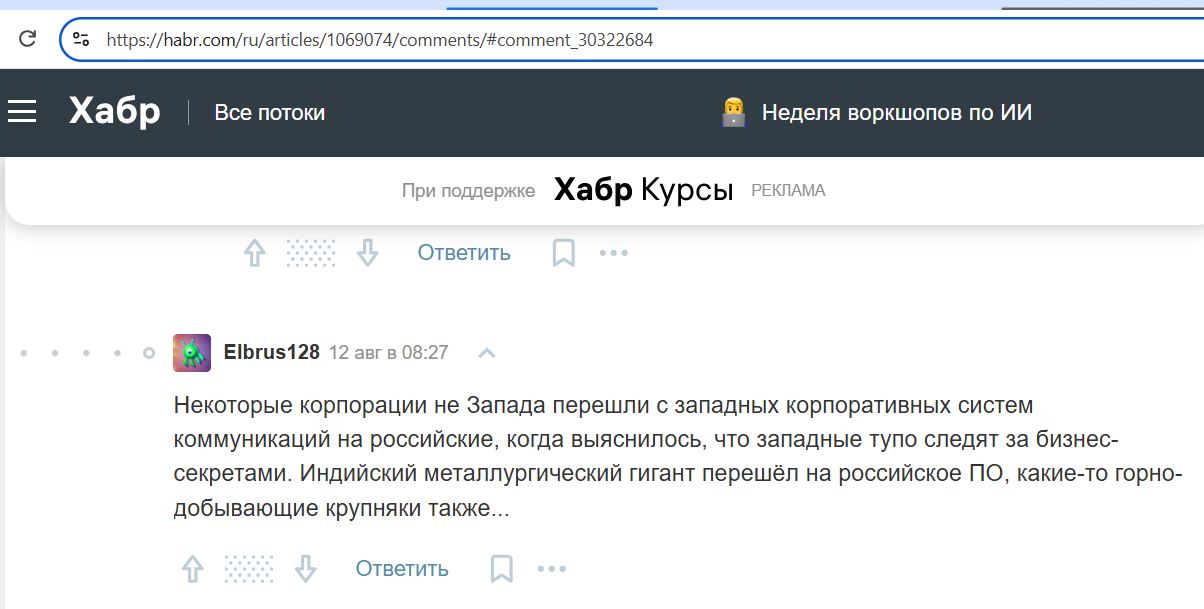1204x609 pixels.
Task: Reload the page with browser refresh icon
Action: [x=27, y=39]
